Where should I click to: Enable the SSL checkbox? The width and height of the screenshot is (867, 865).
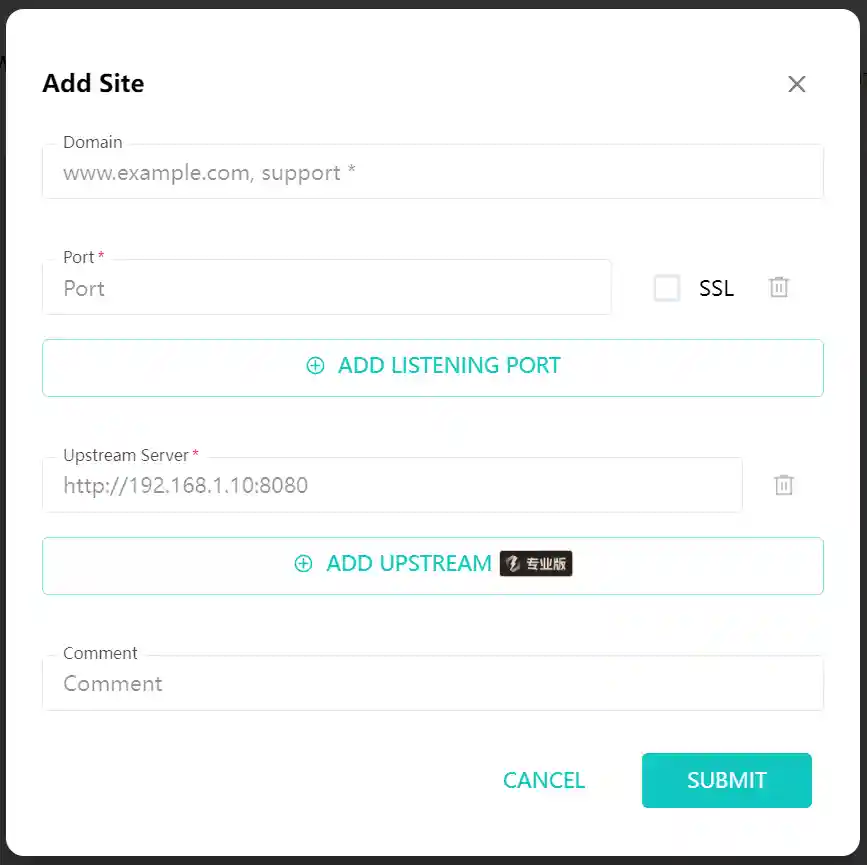pyautogui.click(x=667, y=288)
